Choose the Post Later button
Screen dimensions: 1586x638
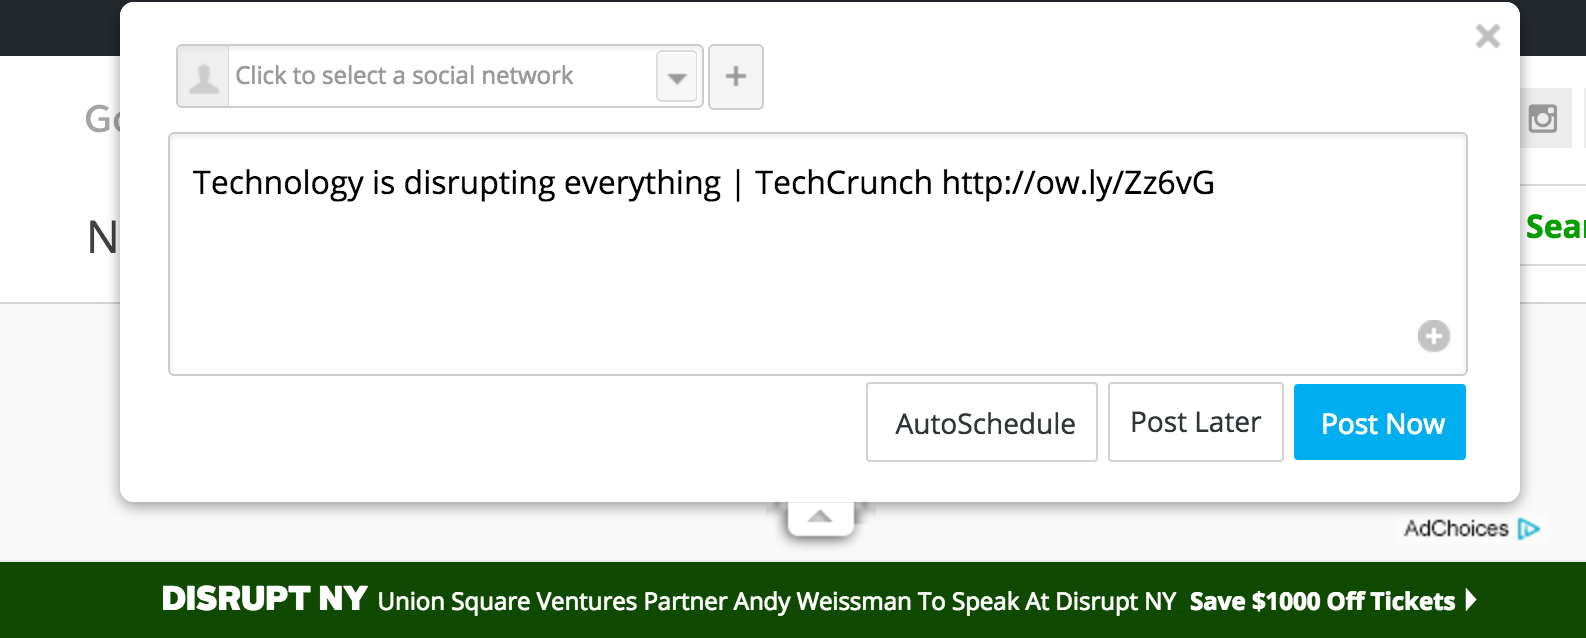1195,422
